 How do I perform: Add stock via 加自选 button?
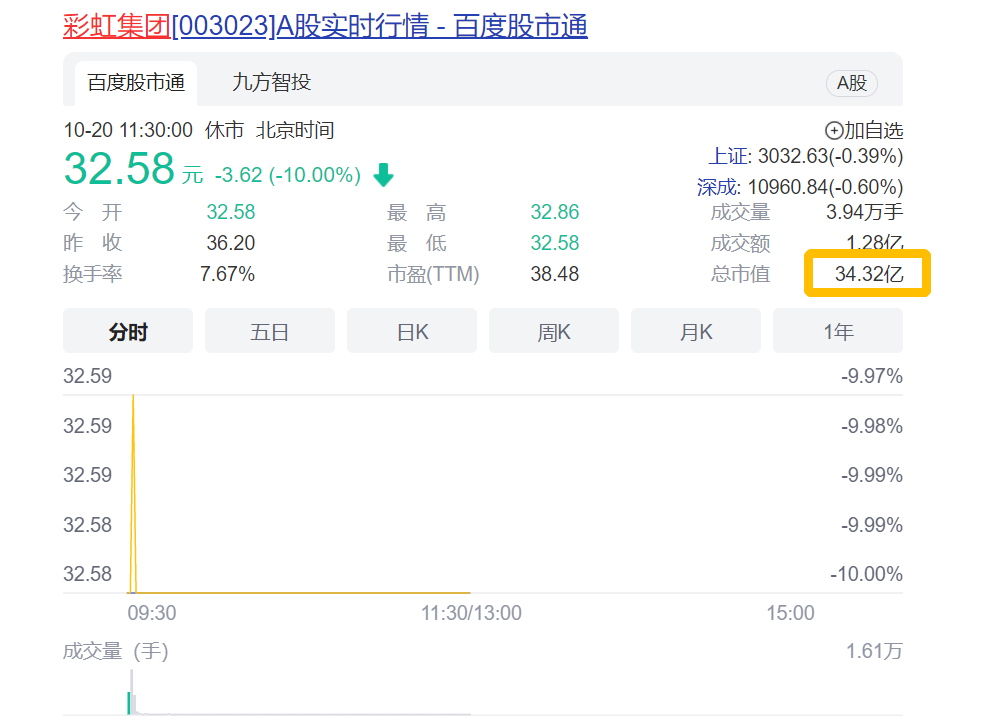(864, 130)
